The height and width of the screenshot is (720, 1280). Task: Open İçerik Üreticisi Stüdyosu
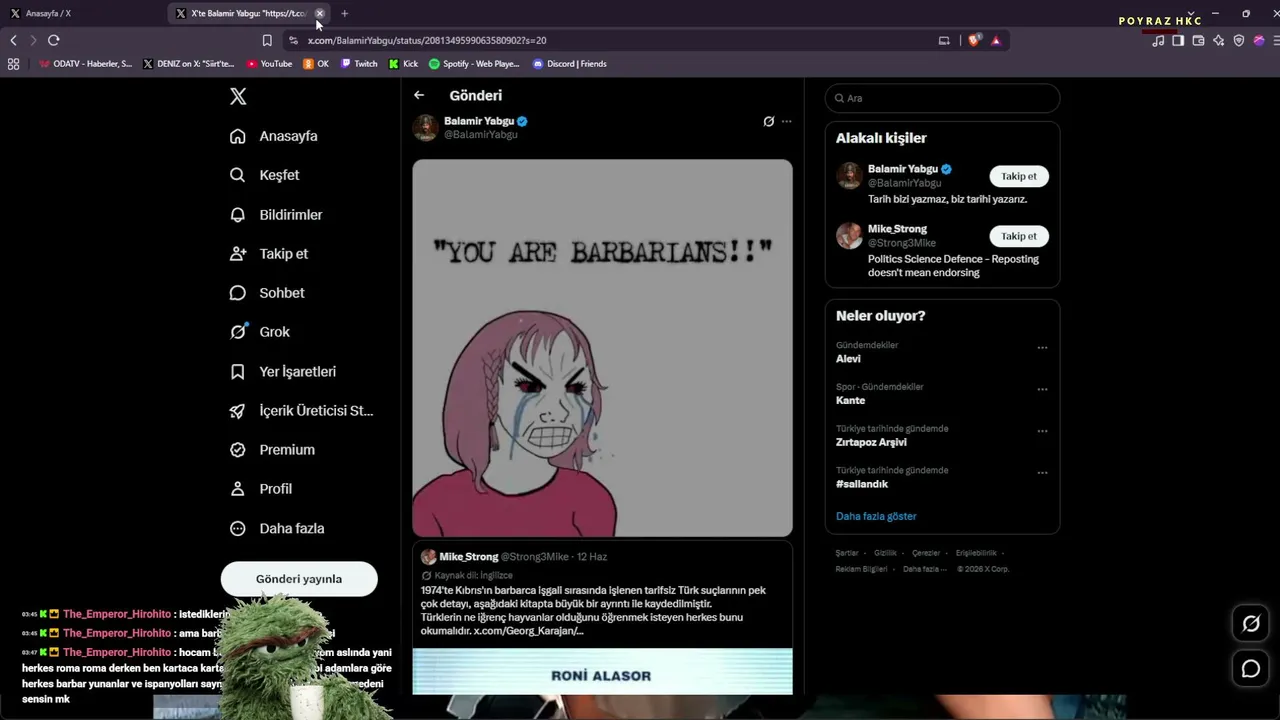(x=301, y=411)
